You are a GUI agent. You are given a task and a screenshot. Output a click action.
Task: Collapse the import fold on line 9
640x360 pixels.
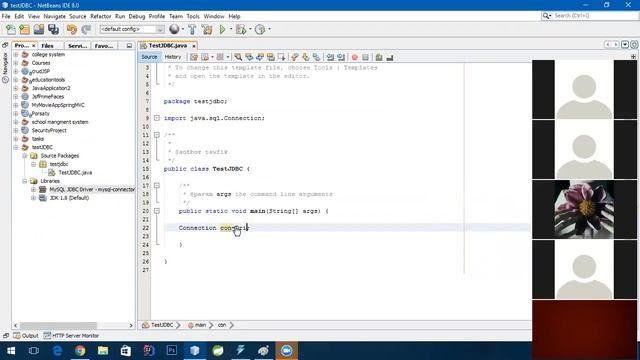[x=157, y=118]
